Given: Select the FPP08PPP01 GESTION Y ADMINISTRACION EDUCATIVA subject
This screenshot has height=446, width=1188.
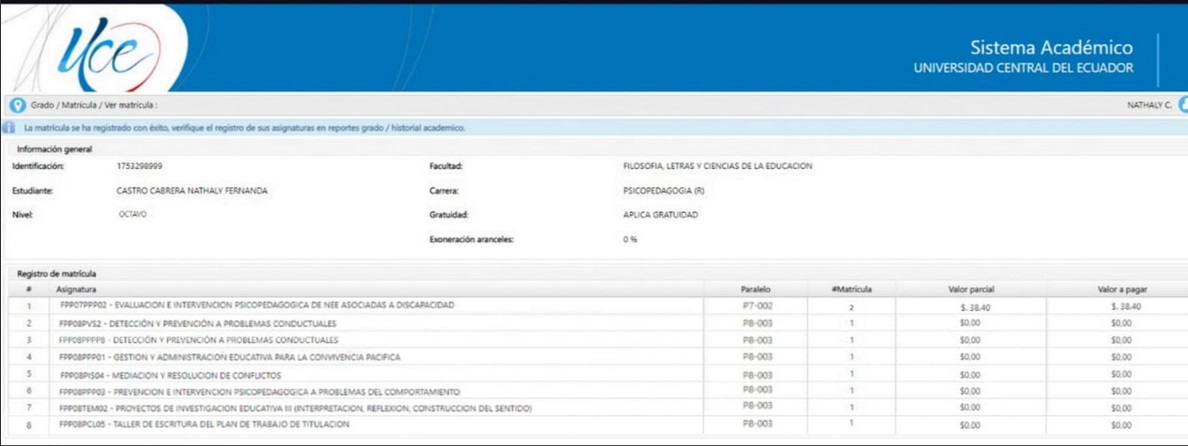Looking at the screenshot, I should (230, 357).
